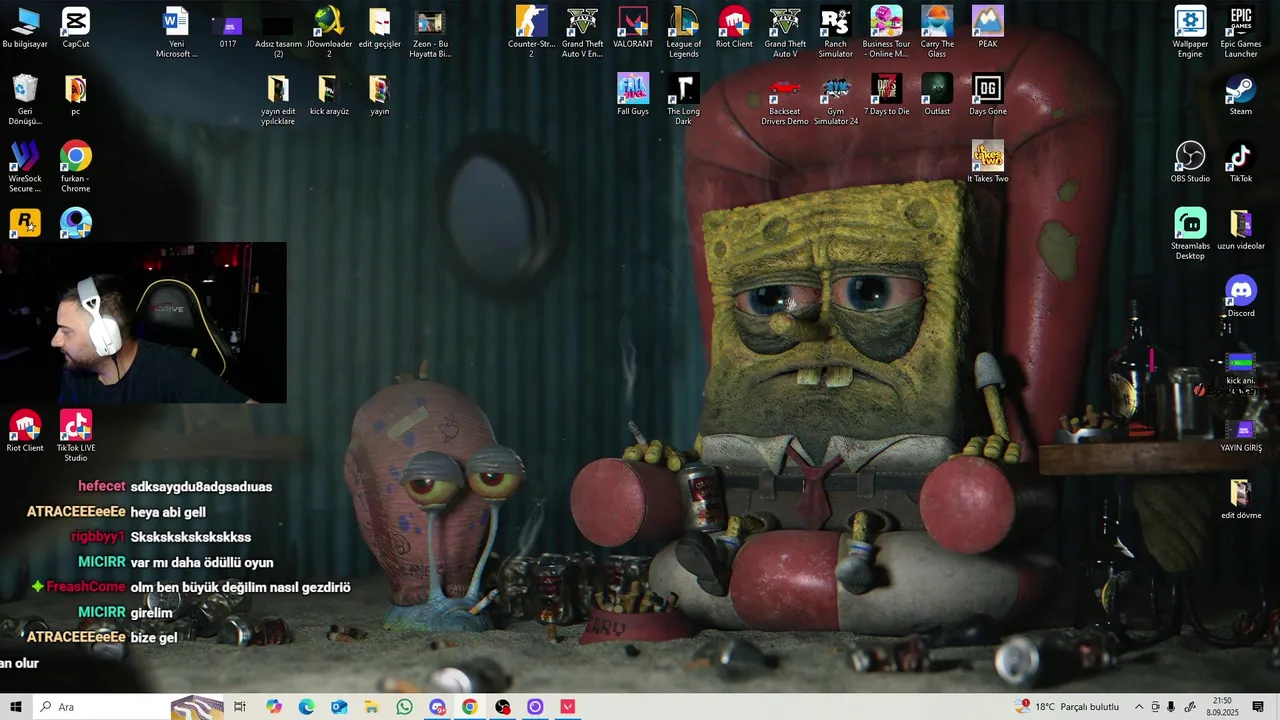Screen dimensions: 1280x720
Task: Open Copilot from the taskbar
Action: point(274,707)
